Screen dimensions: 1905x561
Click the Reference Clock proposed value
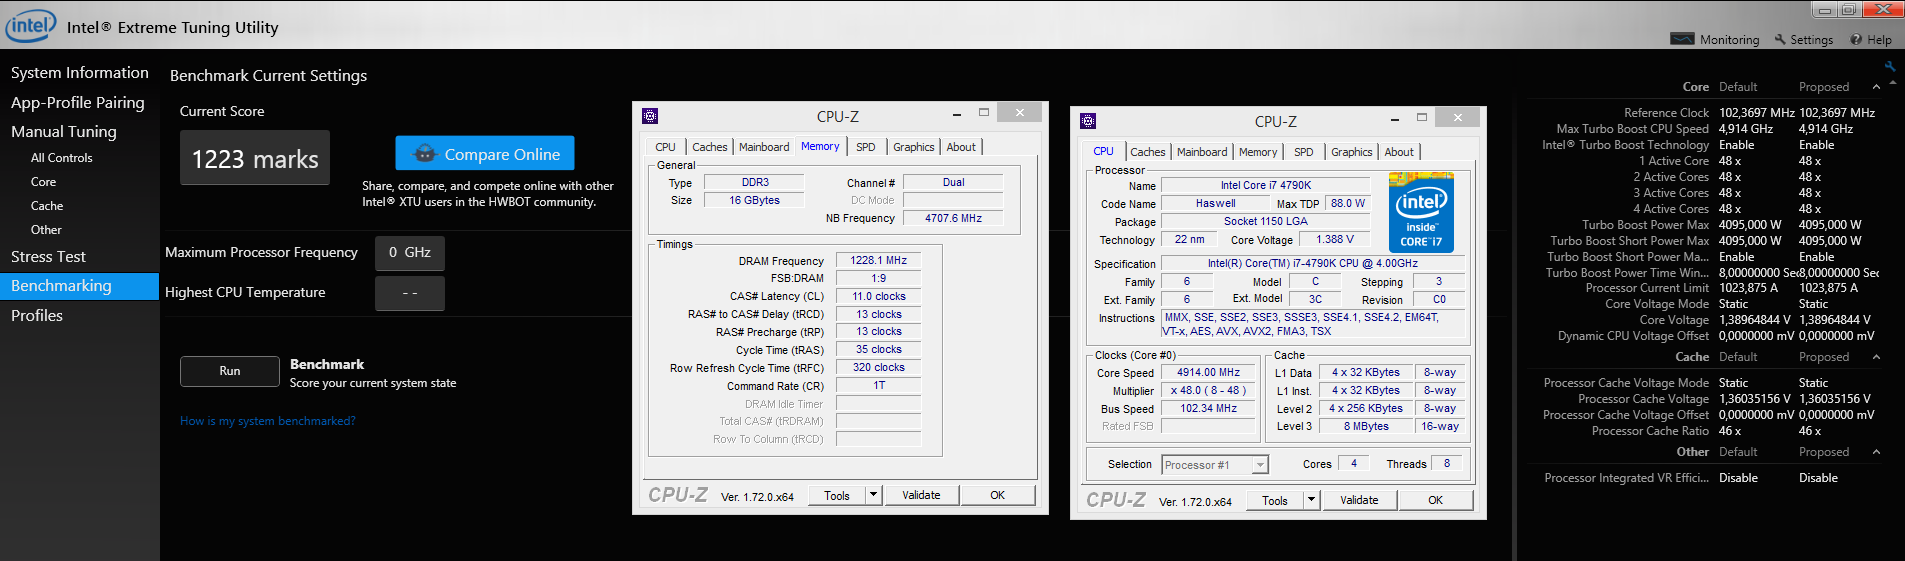click(1837, 113)
